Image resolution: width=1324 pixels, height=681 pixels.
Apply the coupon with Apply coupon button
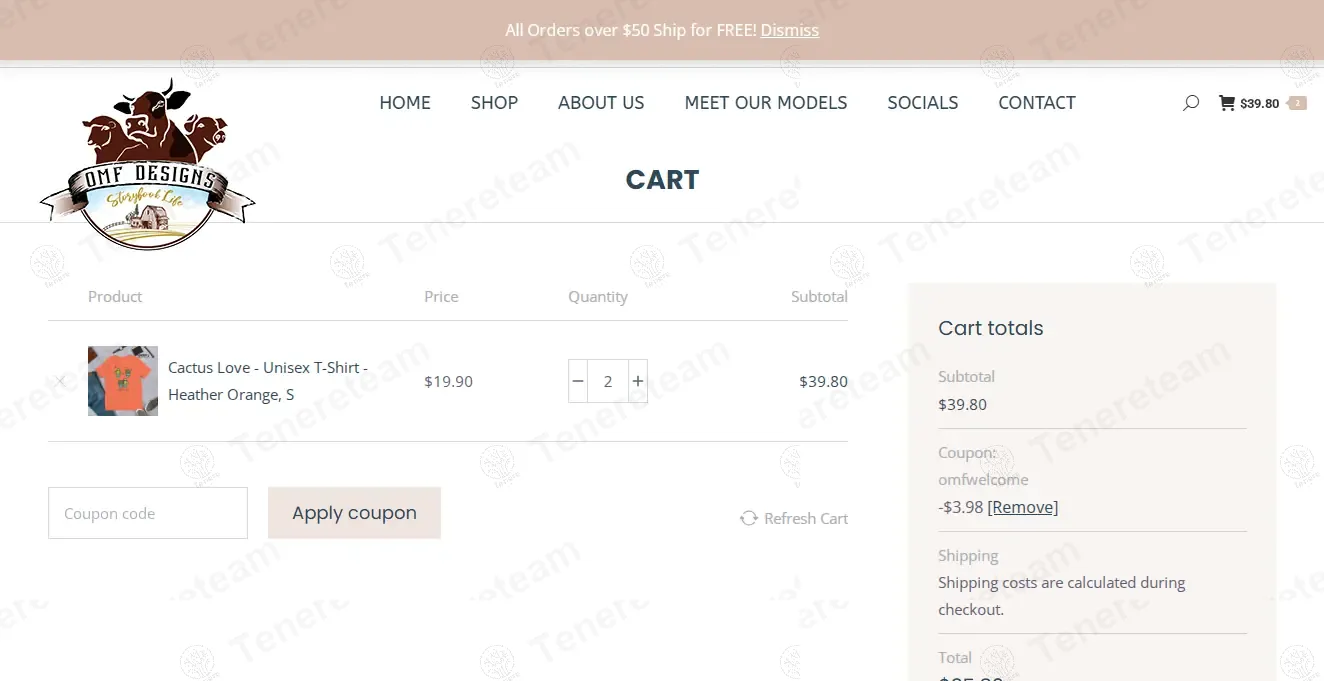tap(354, 513)
